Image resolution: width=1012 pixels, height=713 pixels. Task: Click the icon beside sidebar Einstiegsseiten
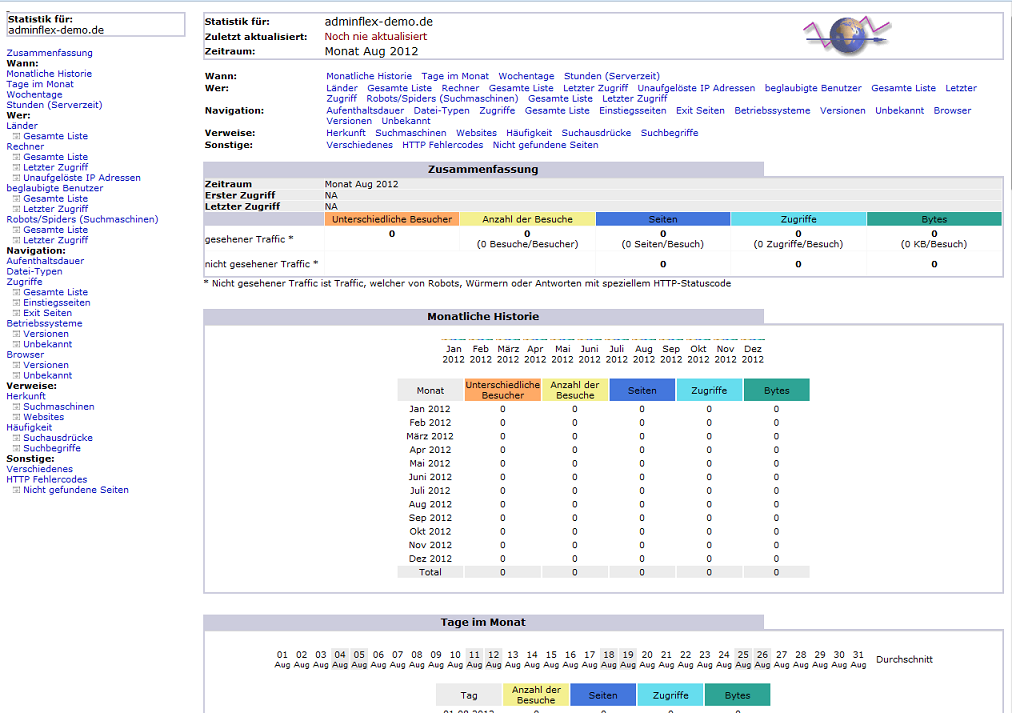17,303
